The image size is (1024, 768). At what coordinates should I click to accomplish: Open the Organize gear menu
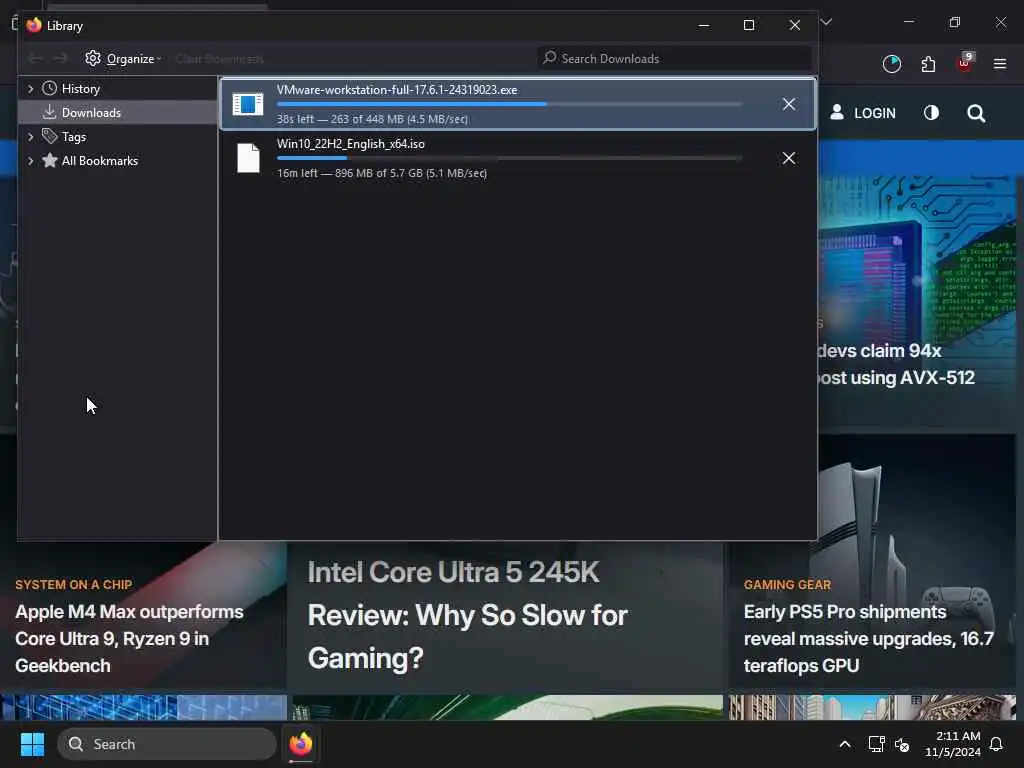(123, 59)
